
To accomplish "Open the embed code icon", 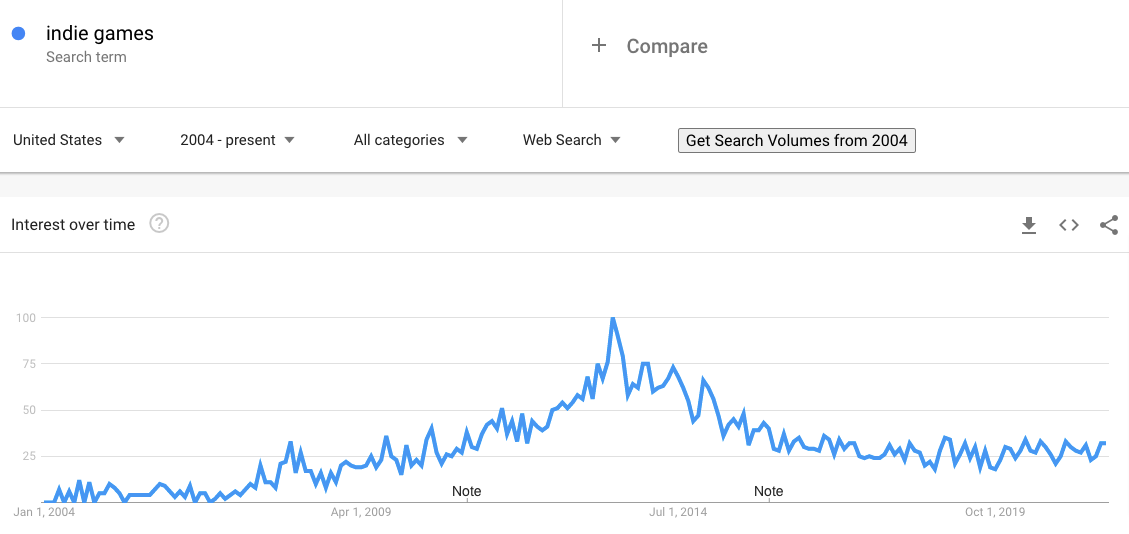I will click(x=1069, y=225).
